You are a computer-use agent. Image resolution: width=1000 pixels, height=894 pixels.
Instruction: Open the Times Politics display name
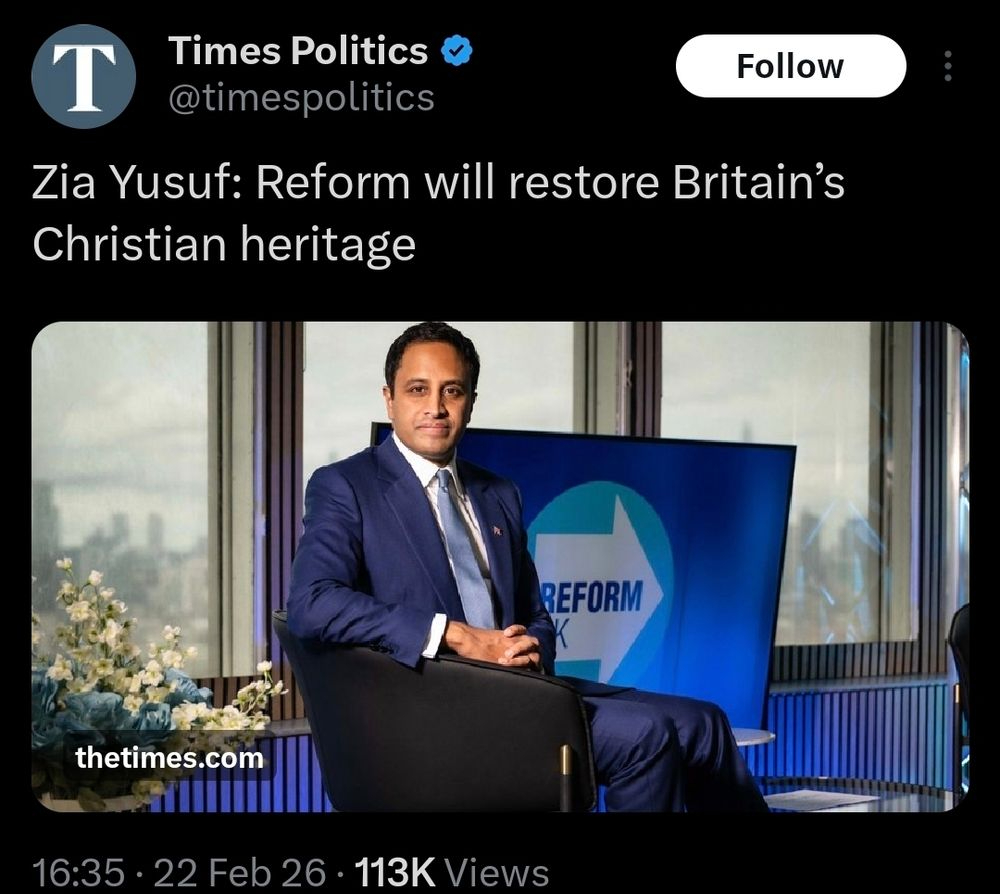point(298,50)
